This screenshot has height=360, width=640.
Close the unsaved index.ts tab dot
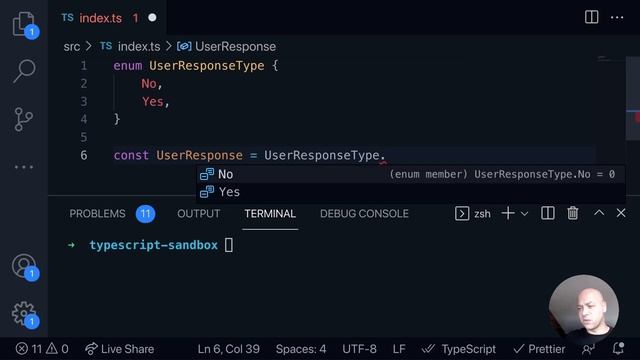[x=152, y=18]
